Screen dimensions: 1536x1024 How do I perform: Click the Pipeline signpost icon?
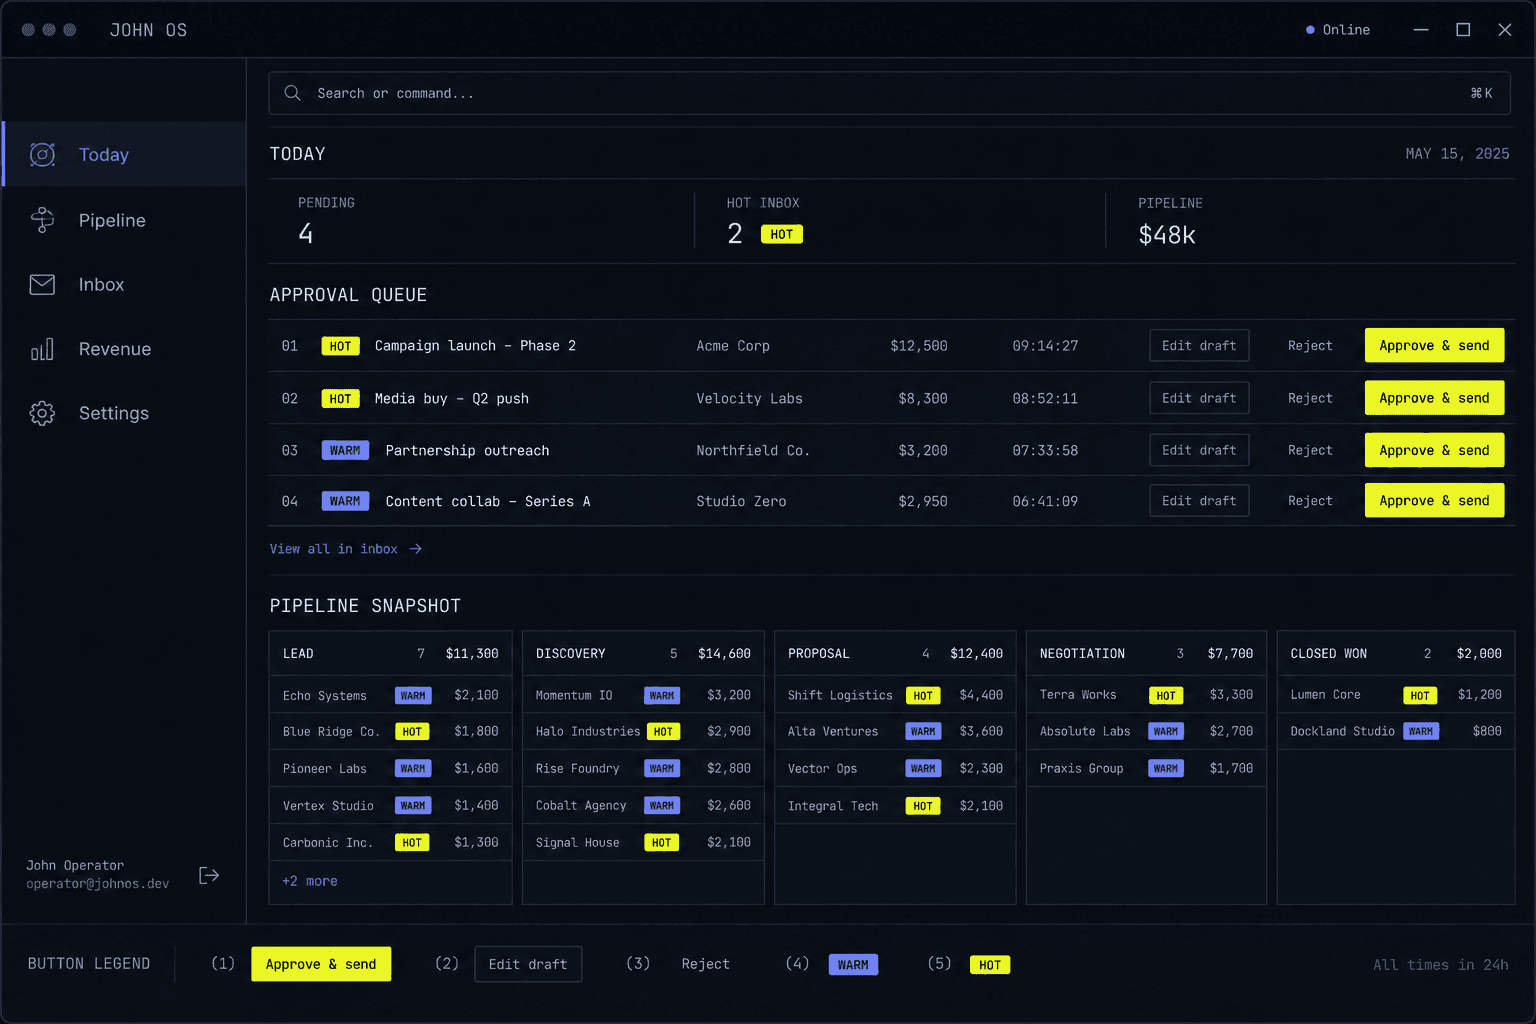pyautogui.click(x=42, y=220)
